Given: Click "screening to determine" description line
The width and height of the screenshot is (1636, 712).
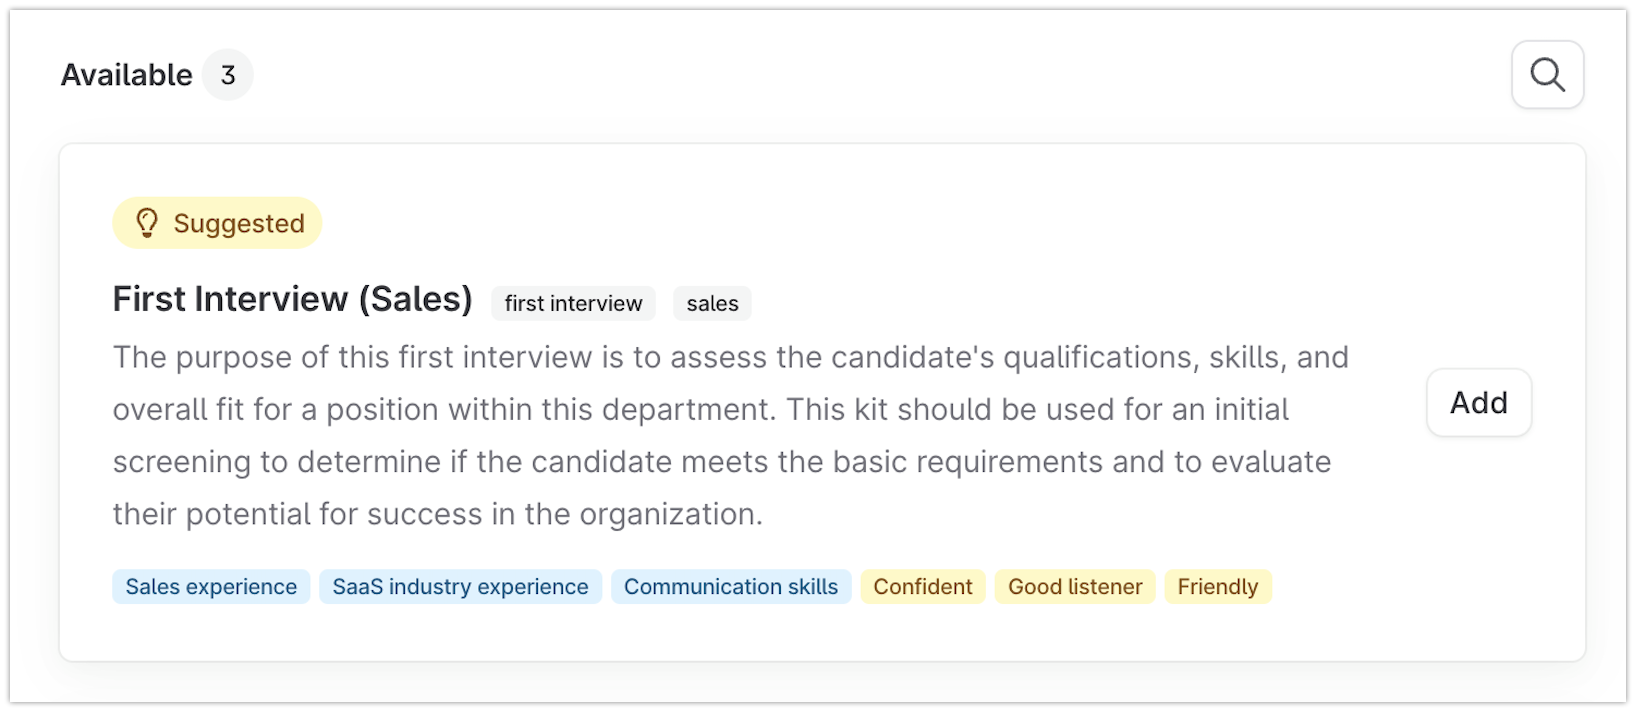Looking at the screenshot, I should point(722,462).
